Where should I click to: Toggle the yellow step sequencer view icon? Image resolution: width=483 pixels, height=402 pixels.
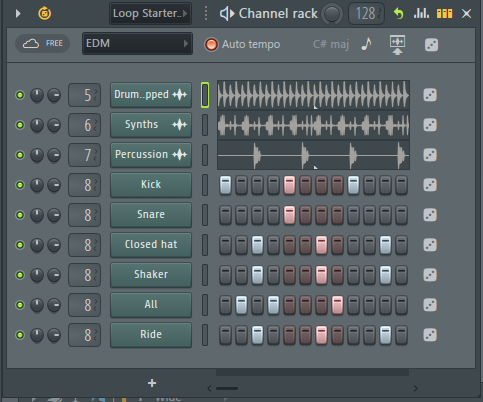(445, 14)
